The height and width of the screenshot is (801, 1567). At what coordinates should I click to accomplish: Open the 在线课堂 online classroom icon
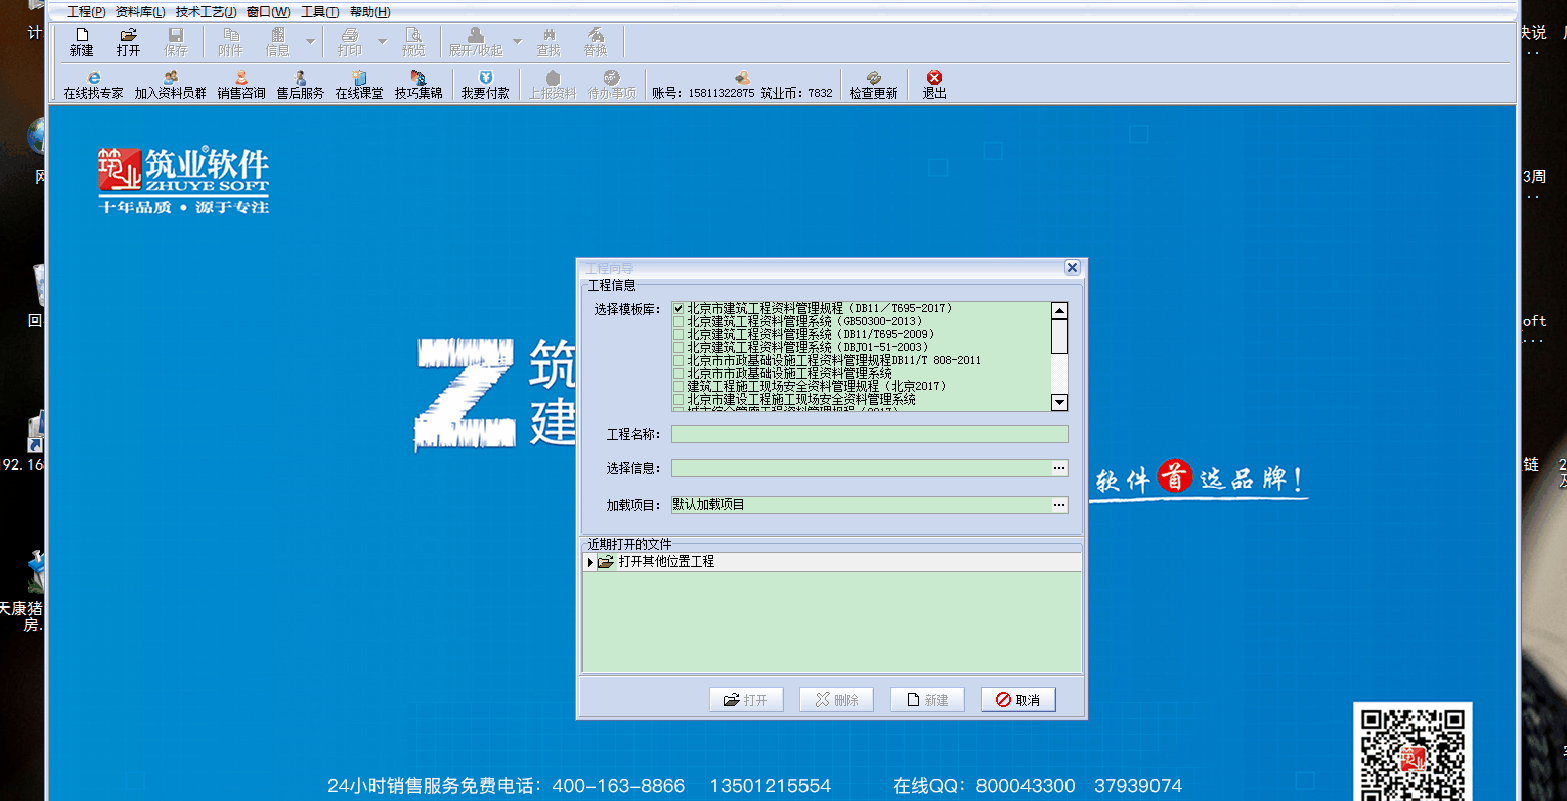(359, 78)
